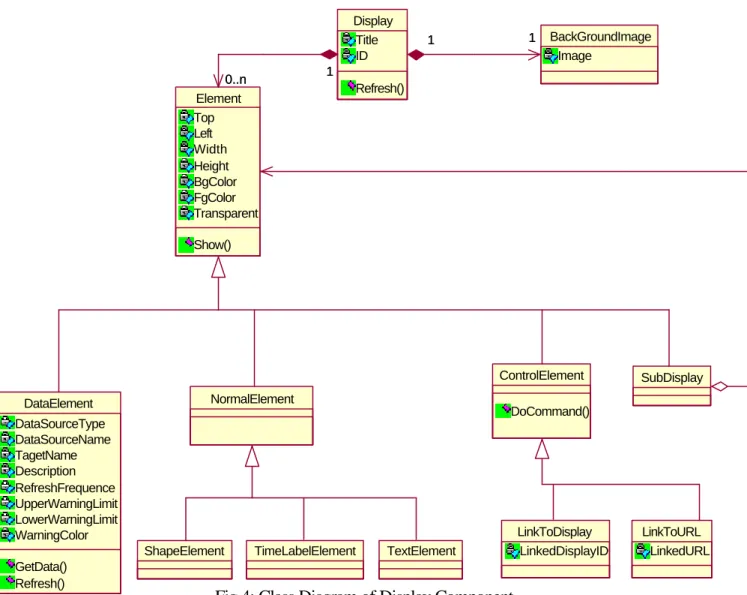Click the operation icon beside Show()
Viewport: 747px width, 595px height.
tap(186, 244)
